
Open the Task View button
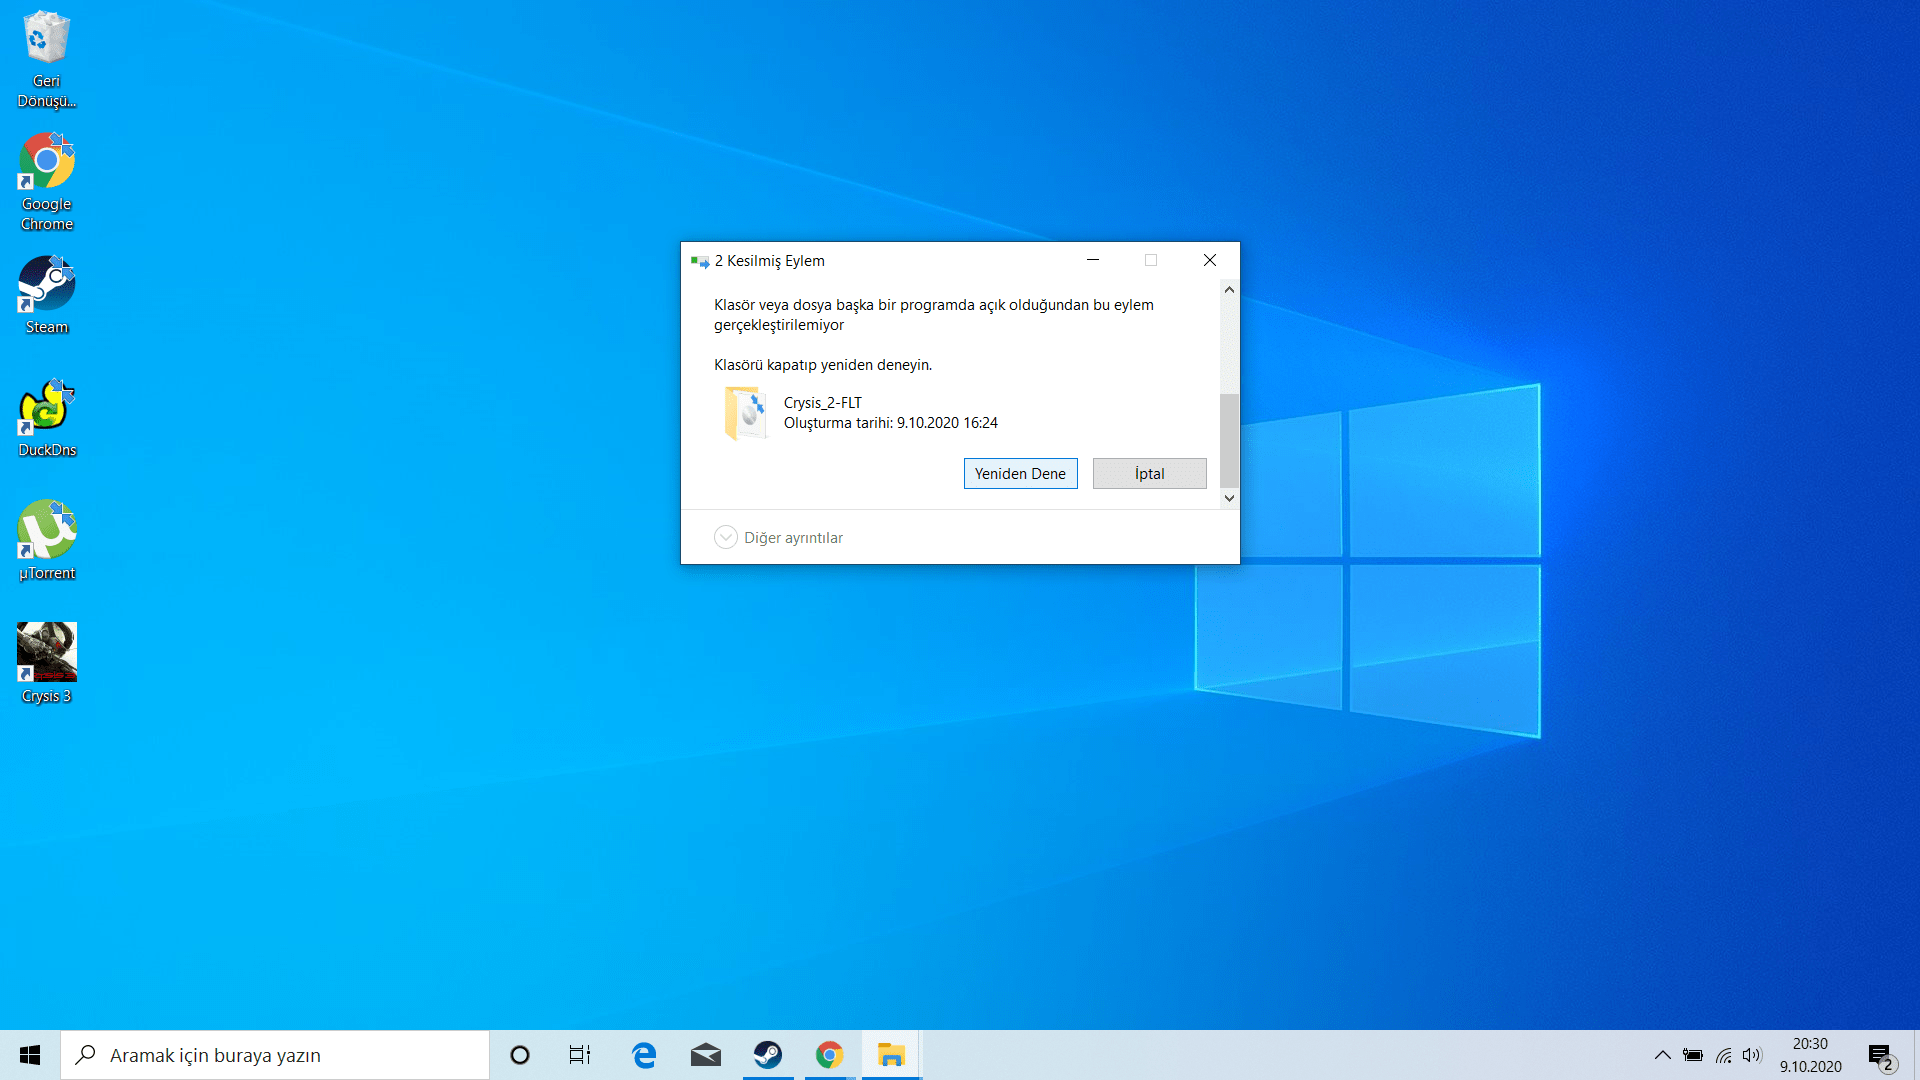click(x=580, y=1055)
